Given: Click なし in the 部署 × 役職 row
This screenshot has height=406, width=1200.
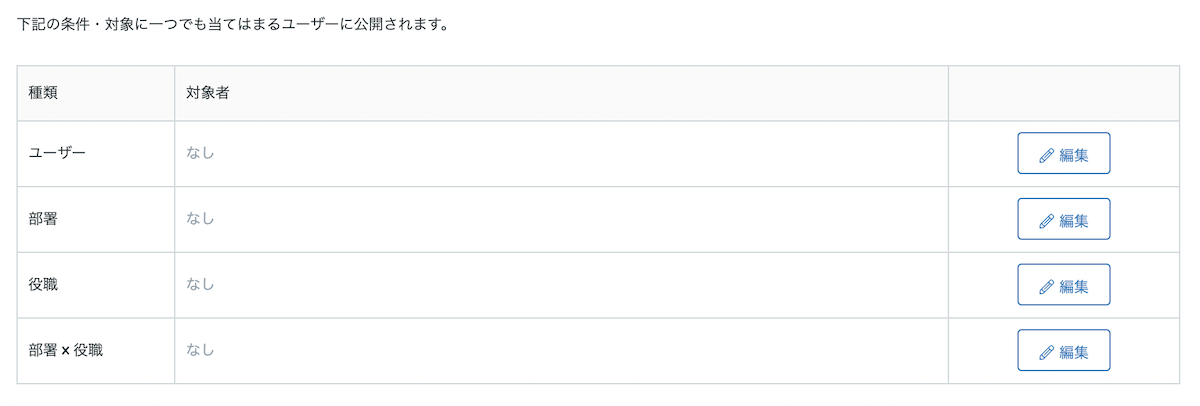Looking at the screenshot, I should tap(200, 351).
